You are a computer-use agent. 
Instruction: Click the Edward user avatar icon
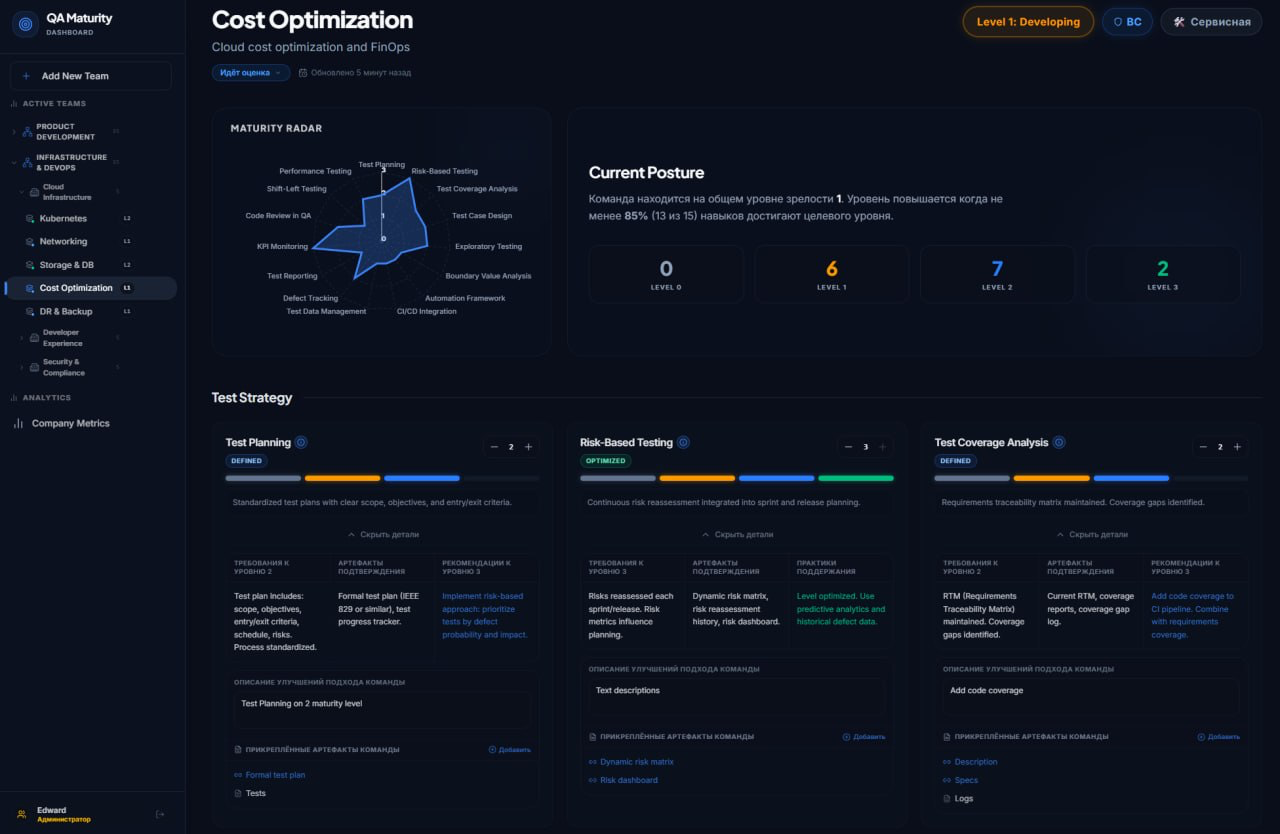22,814
